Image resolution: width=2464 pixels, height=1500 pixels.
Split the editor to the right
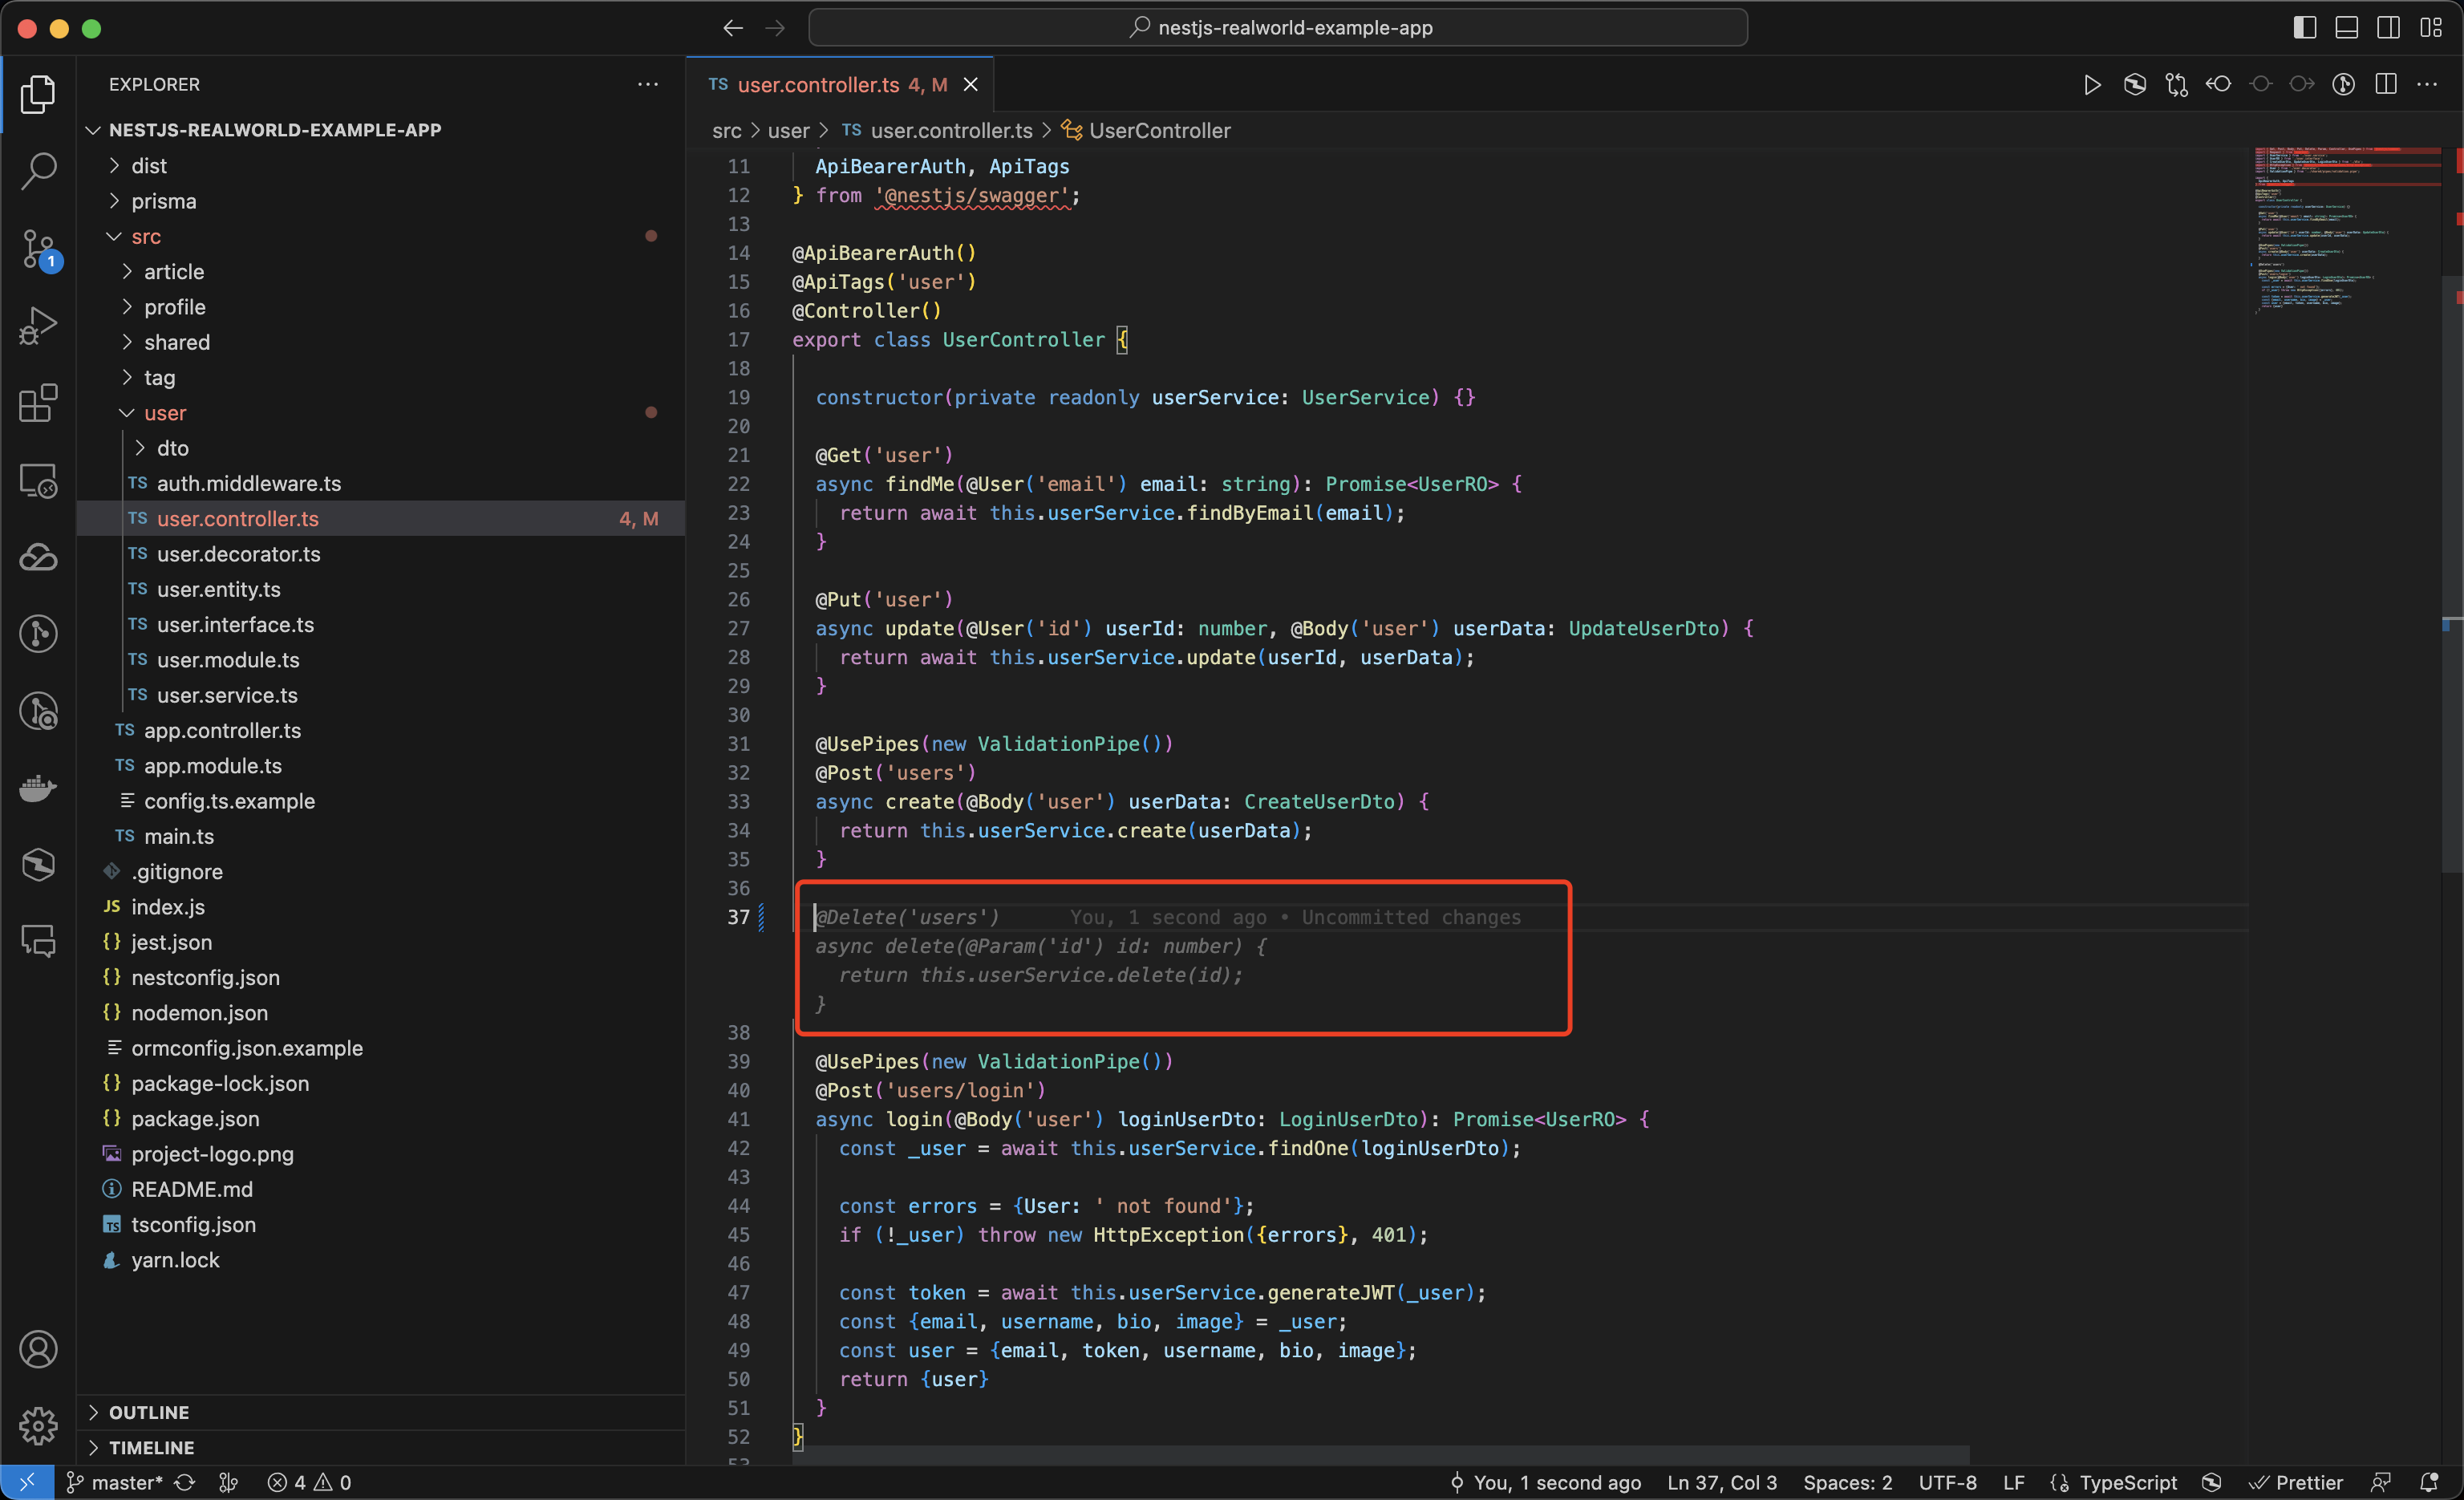coord(2386,85)
